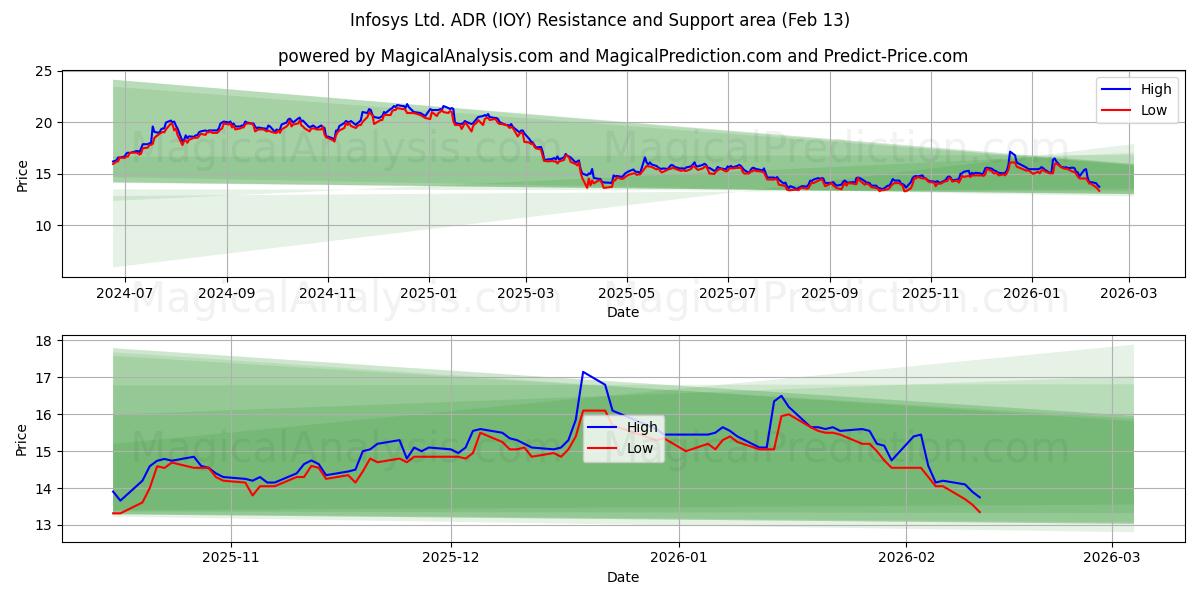Click the '25' price tick on top chart

(43, 71)
